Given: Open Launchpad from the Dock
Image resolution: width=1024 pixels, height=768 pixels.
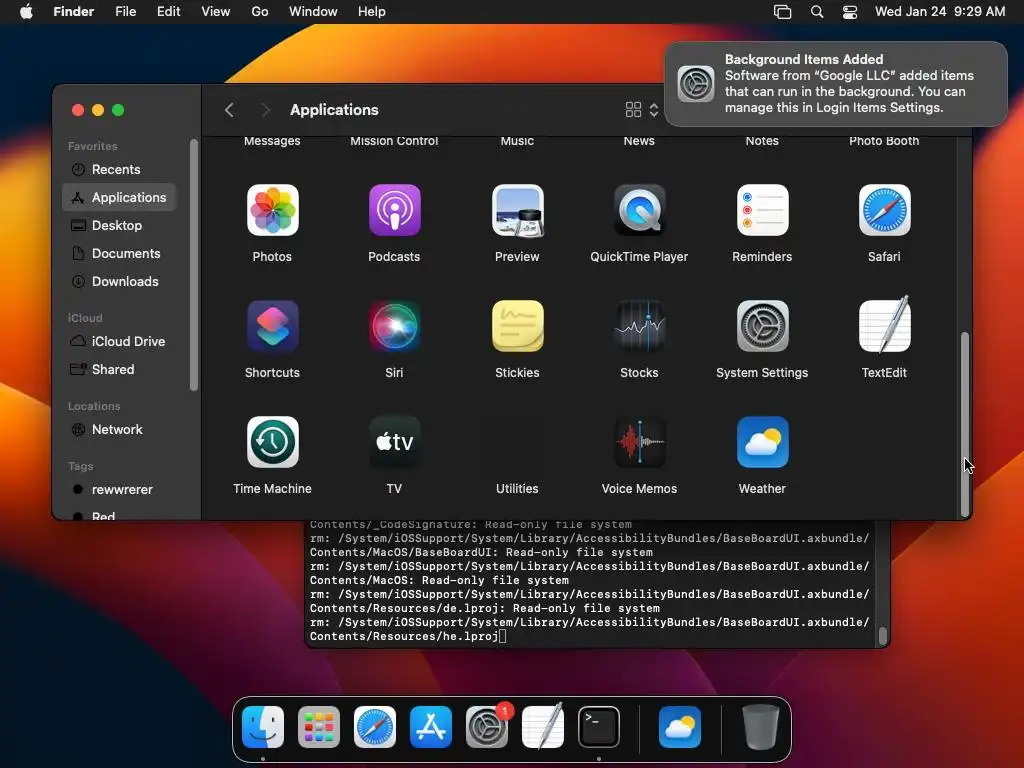Looking at the screenshot, I should coord(319,727).
